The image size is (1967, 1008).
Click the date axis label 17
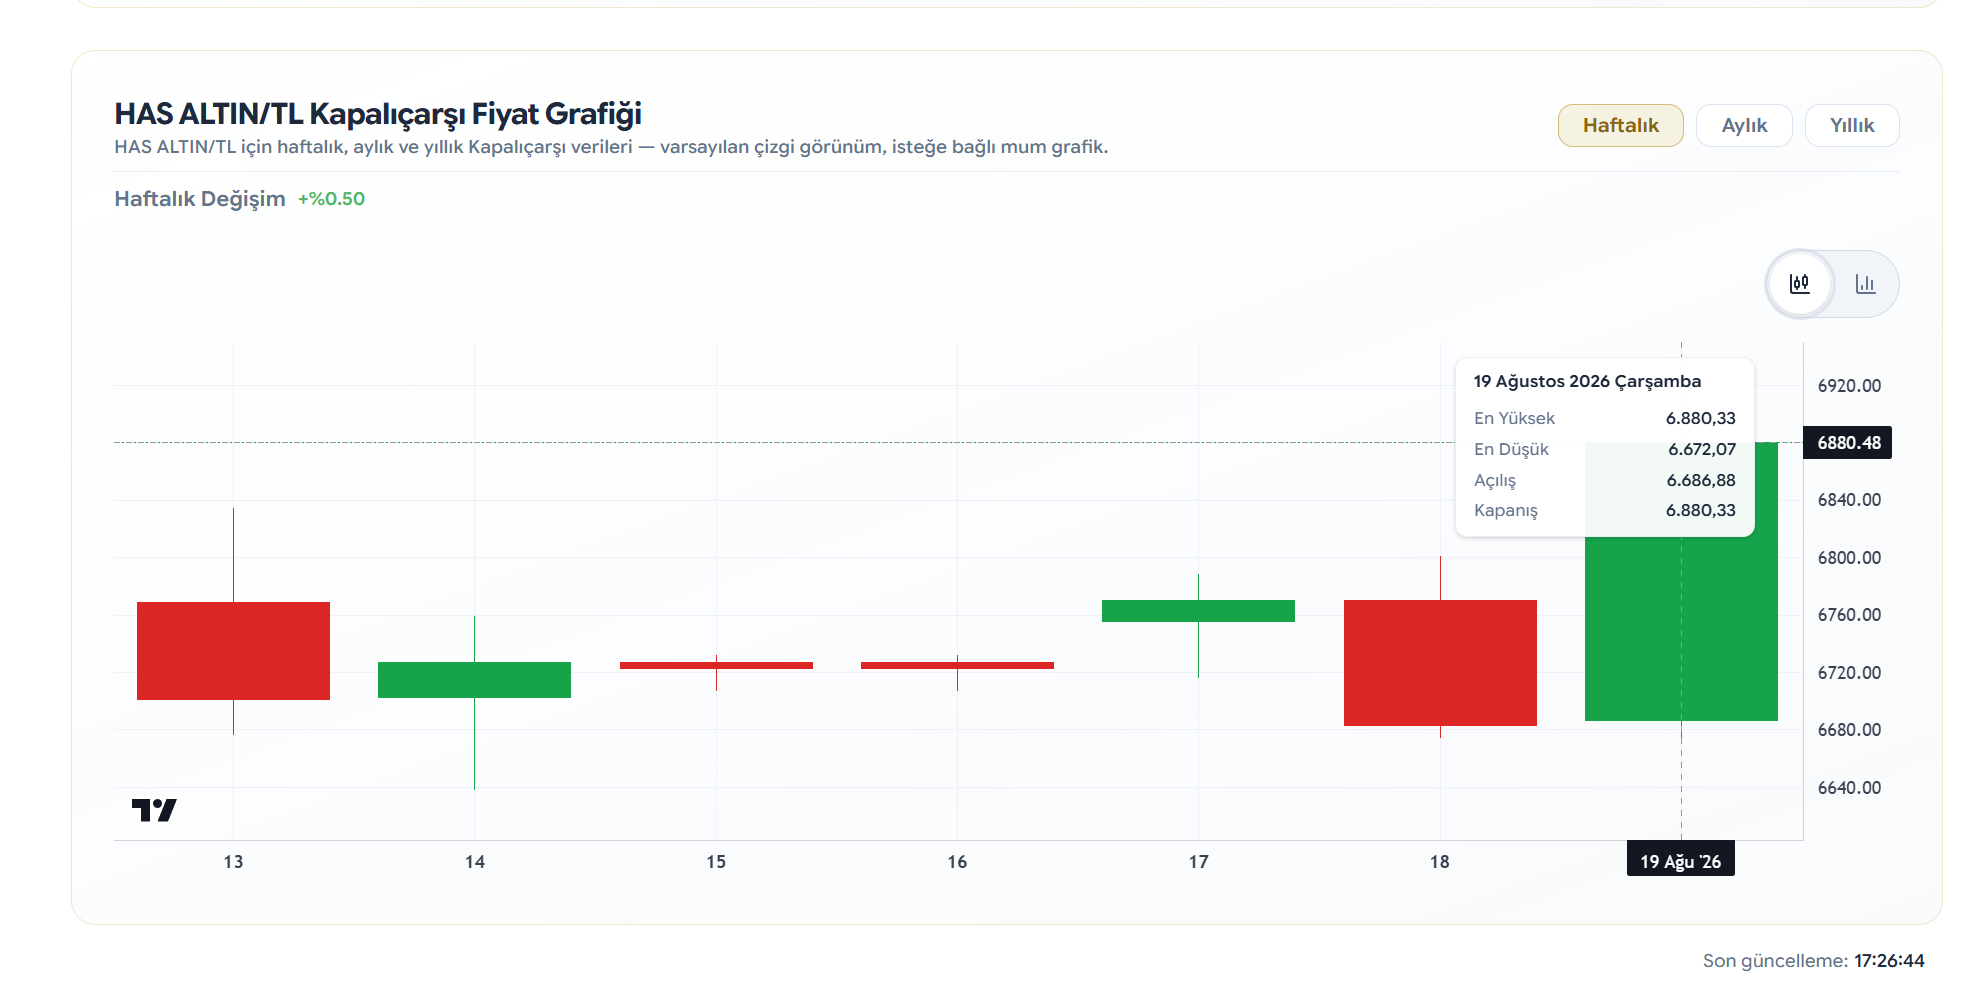pyautogui.click(x=1198, y=862)
